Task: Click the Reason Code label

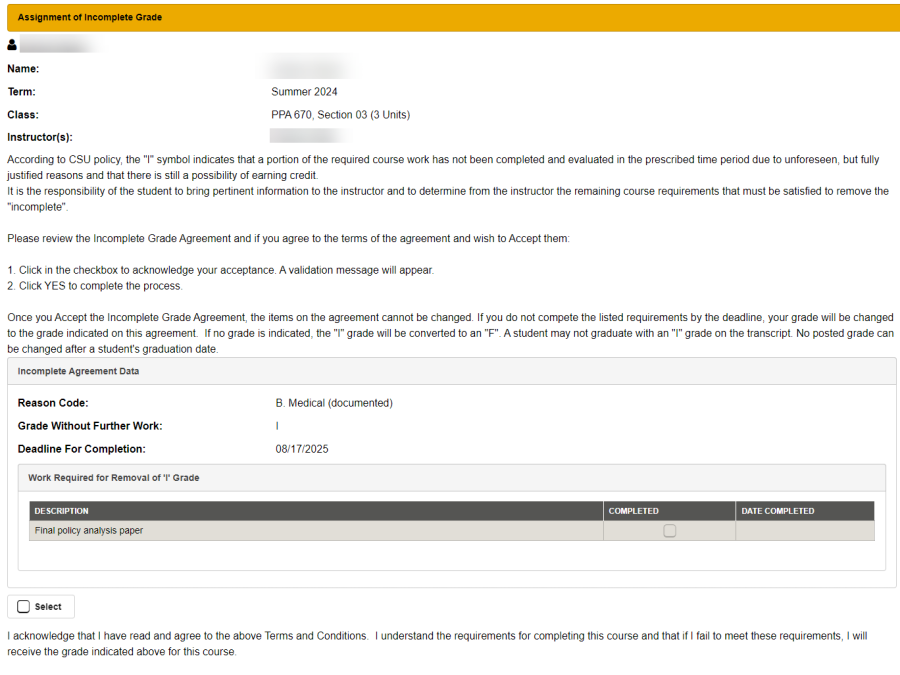Action: click(x=53, y=403)
